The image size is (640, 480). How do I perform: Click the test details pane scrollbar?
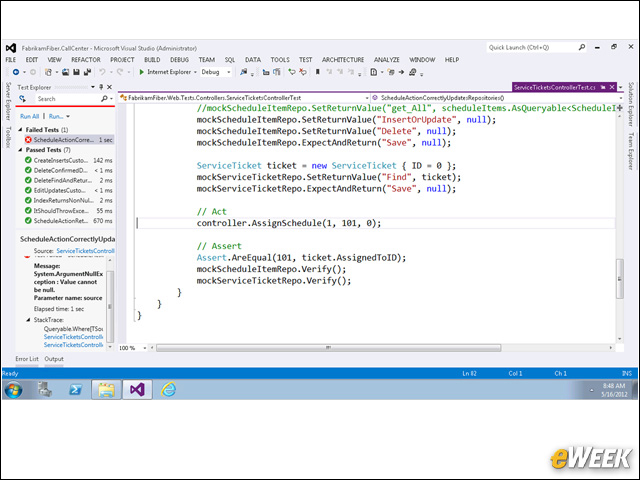pyautogui.click(x=109, y=305)
